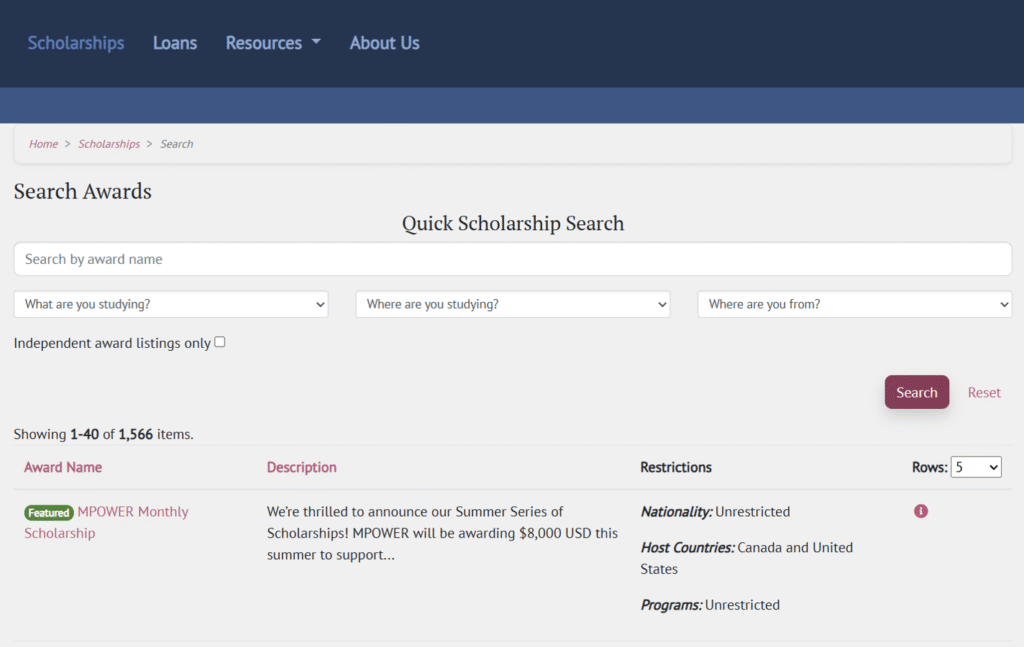Select the Showing 1-40 of 1,566 items text
The width and height of the screenshot is (1024, 647).
[x=104, y=434]
